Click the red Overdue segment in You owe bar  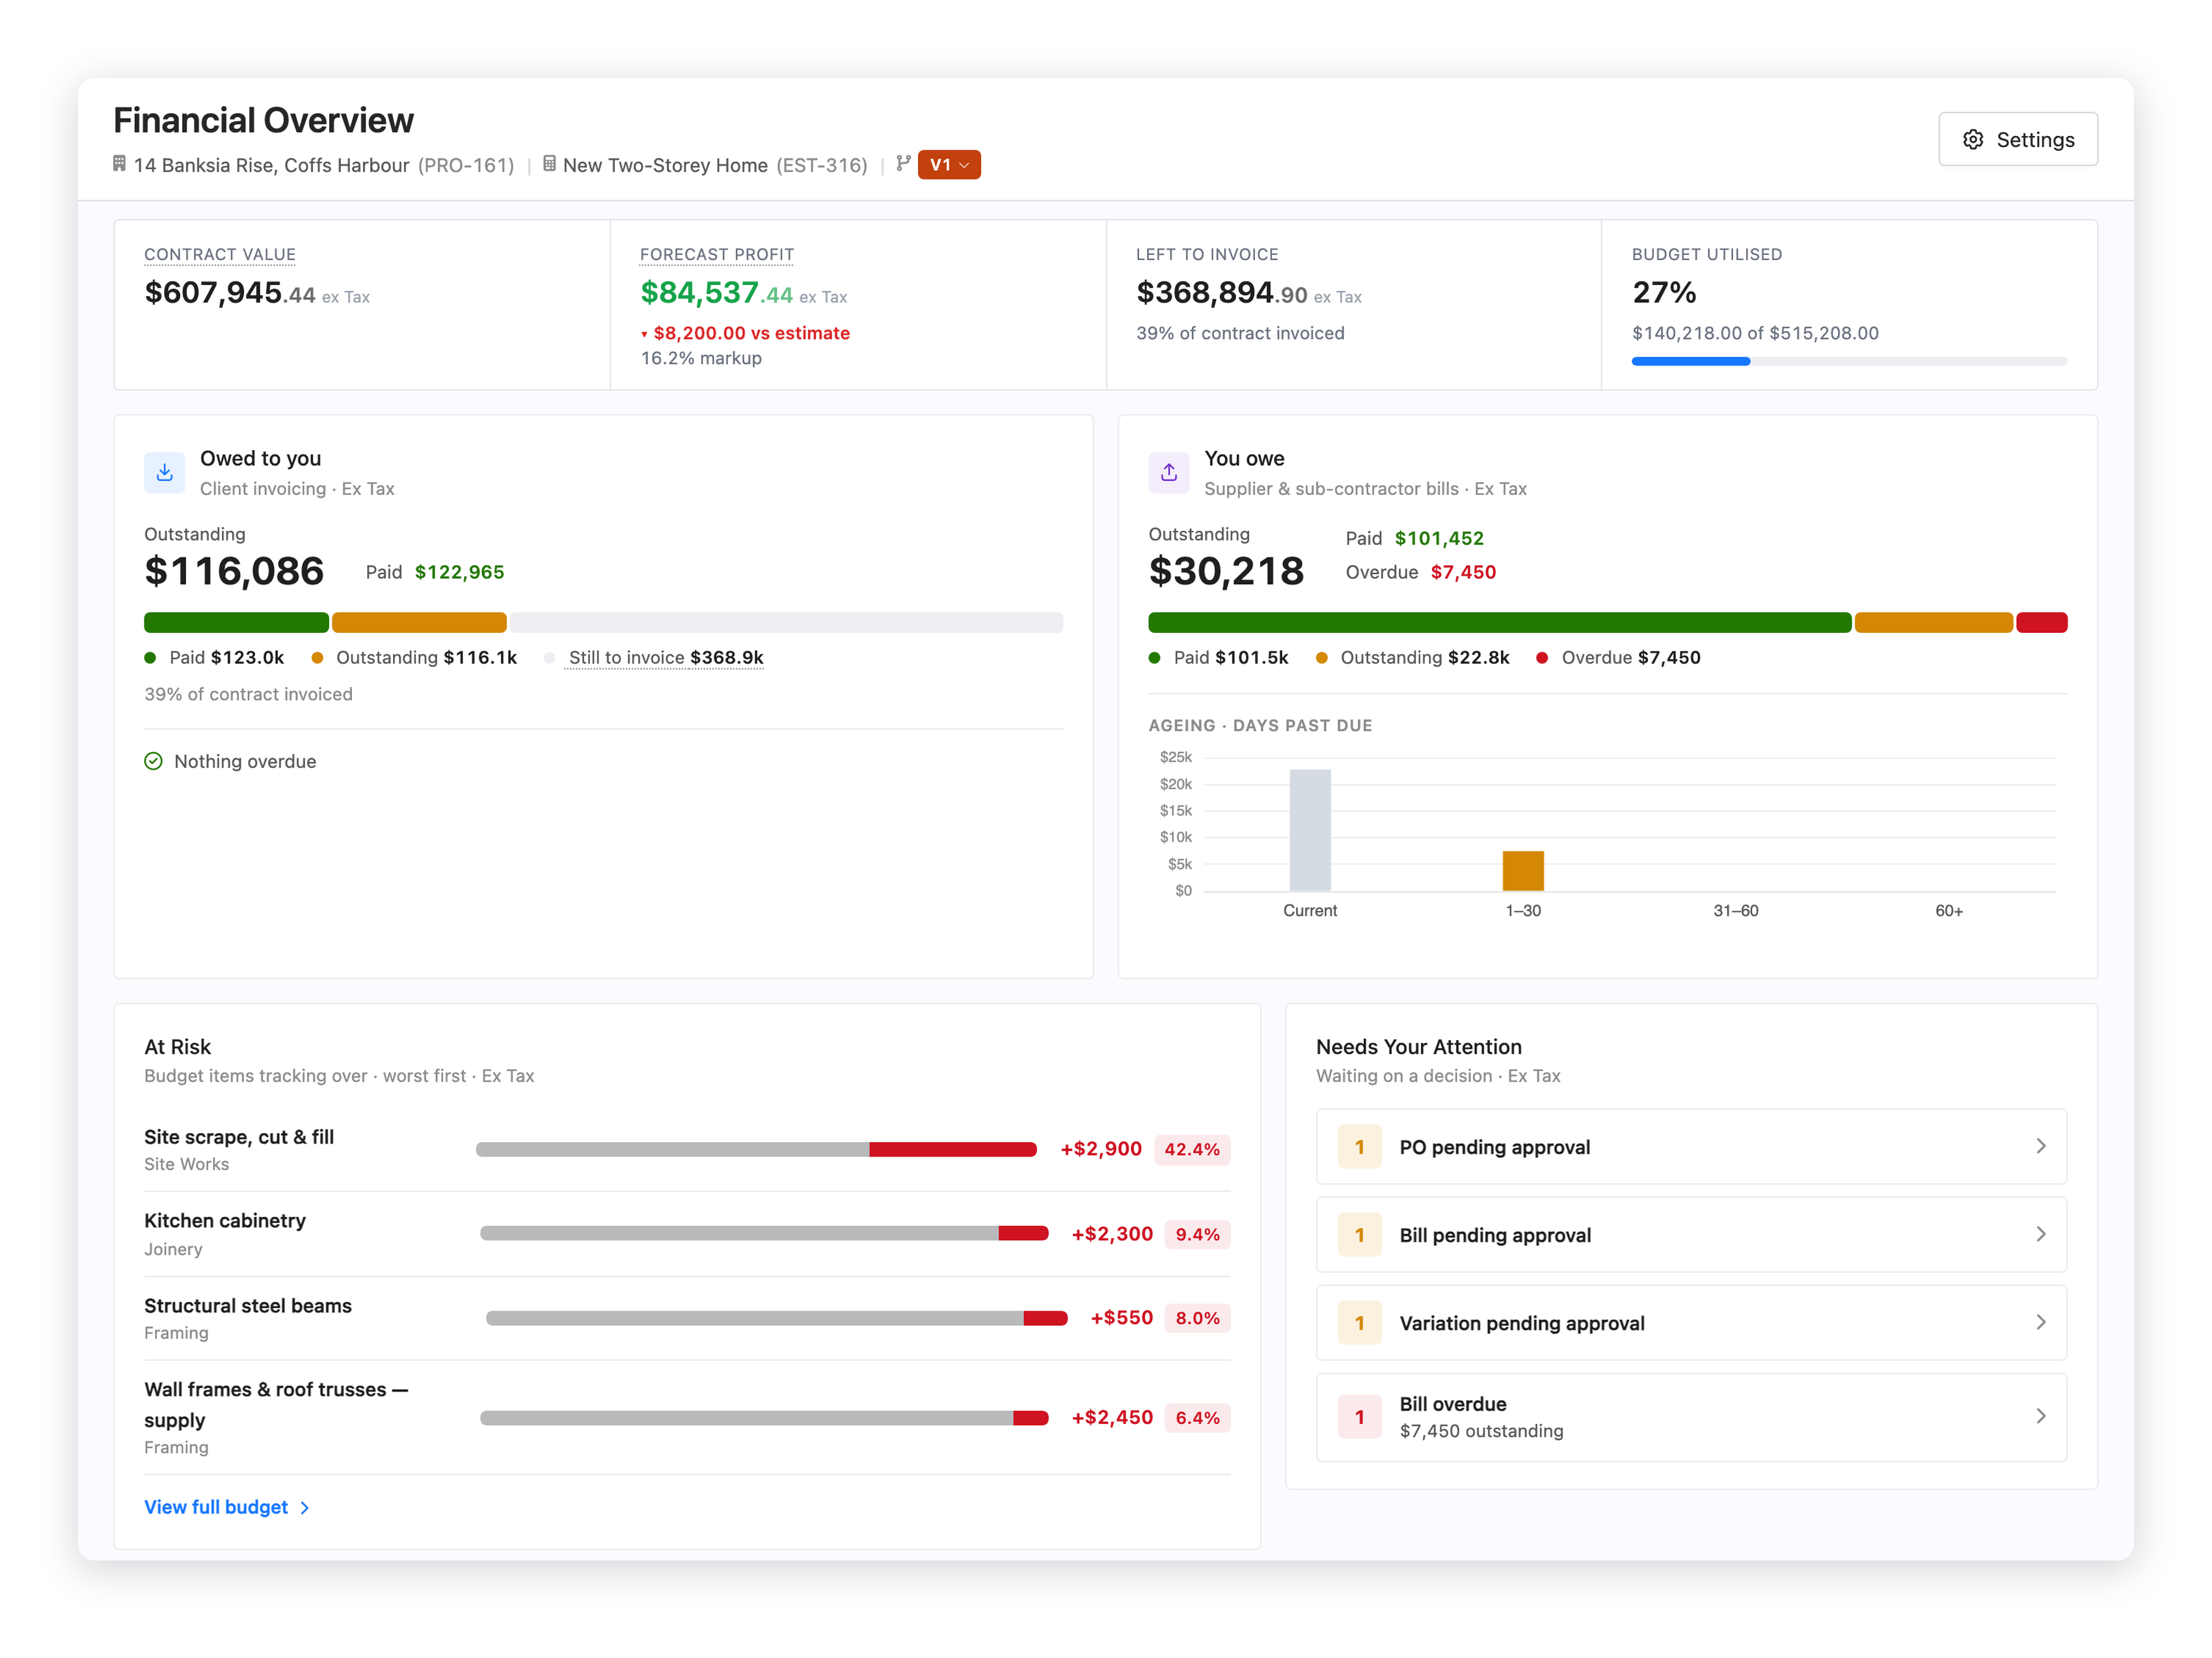tap(2041, 622)
